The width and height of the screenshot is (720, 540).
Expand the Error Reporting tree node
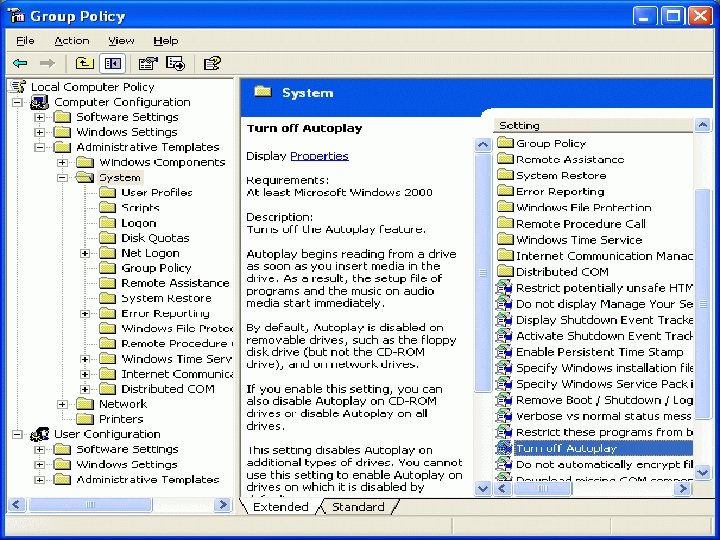85,314
